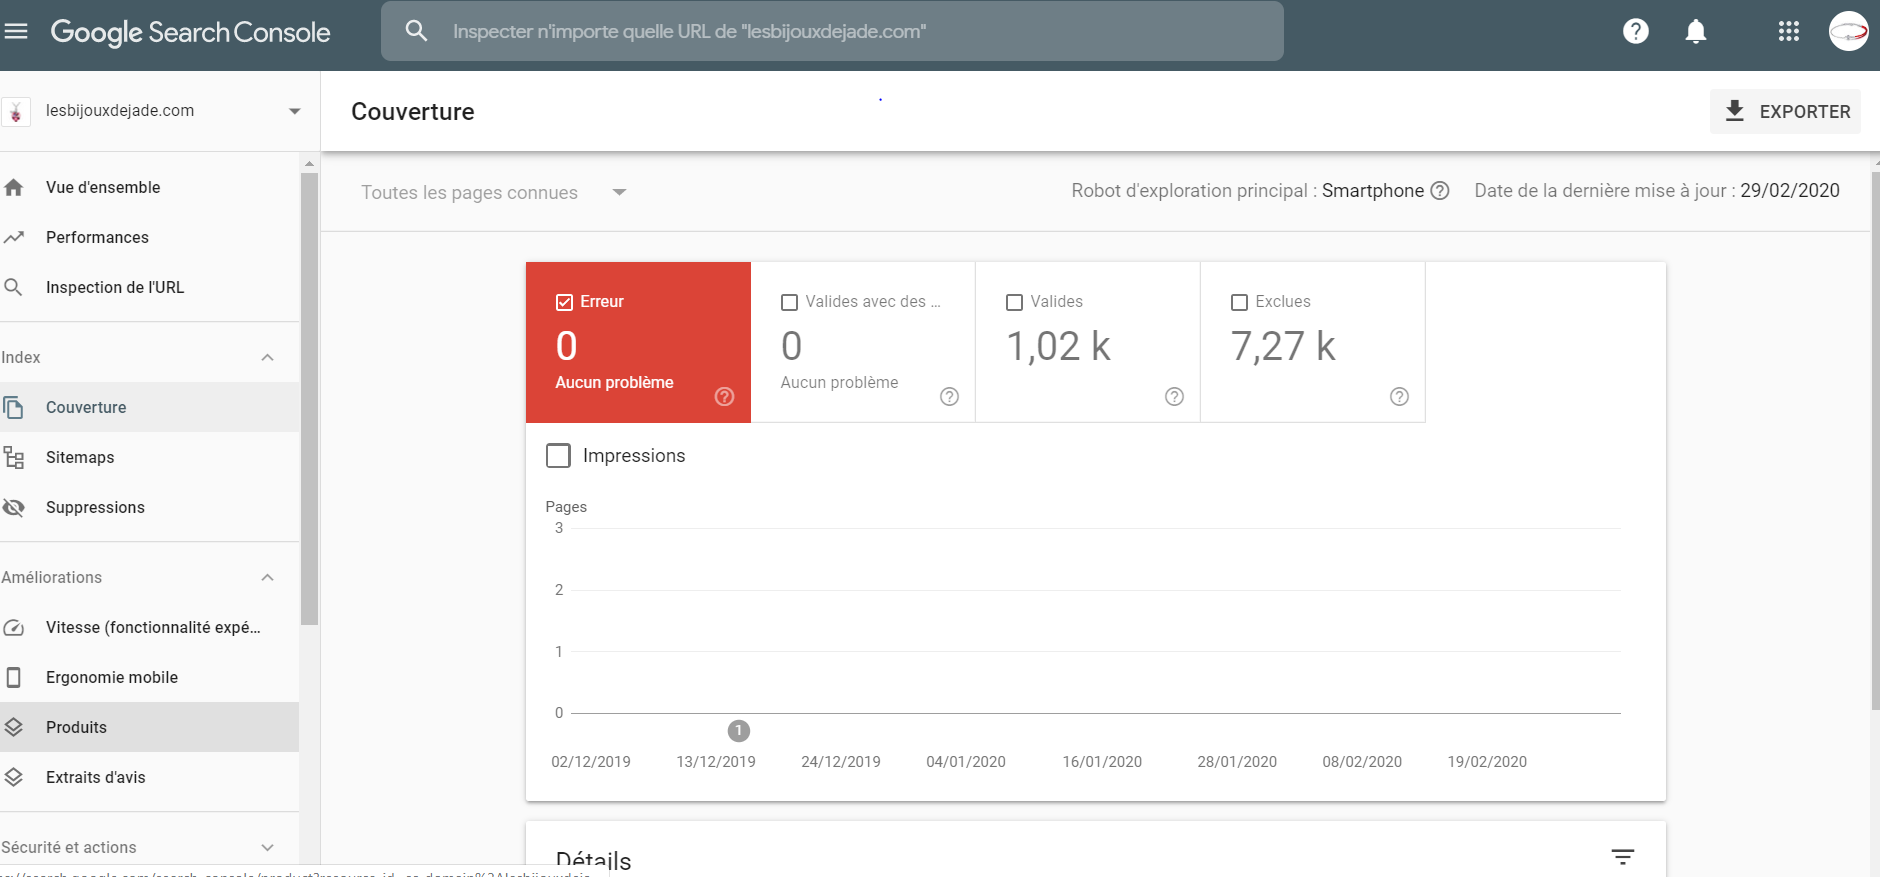Click help icon on the Exclues card
The width and height of the screenshot is (1880, 877).
pos(1399,397)
